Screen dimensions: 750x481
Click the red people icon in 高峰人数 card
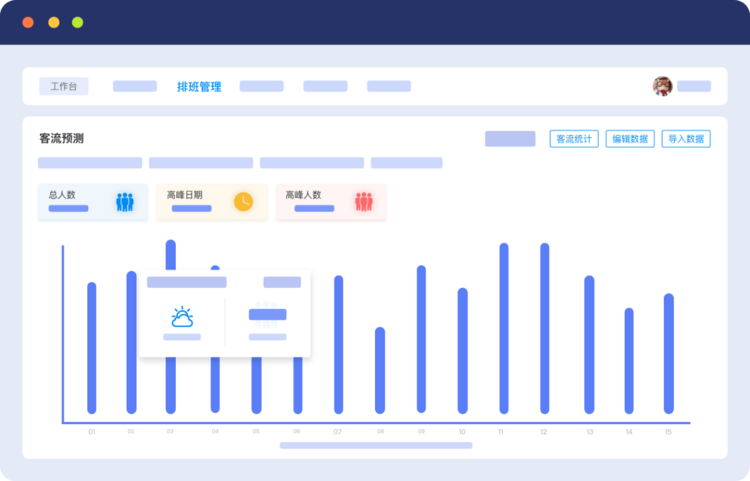click(363, 202)
